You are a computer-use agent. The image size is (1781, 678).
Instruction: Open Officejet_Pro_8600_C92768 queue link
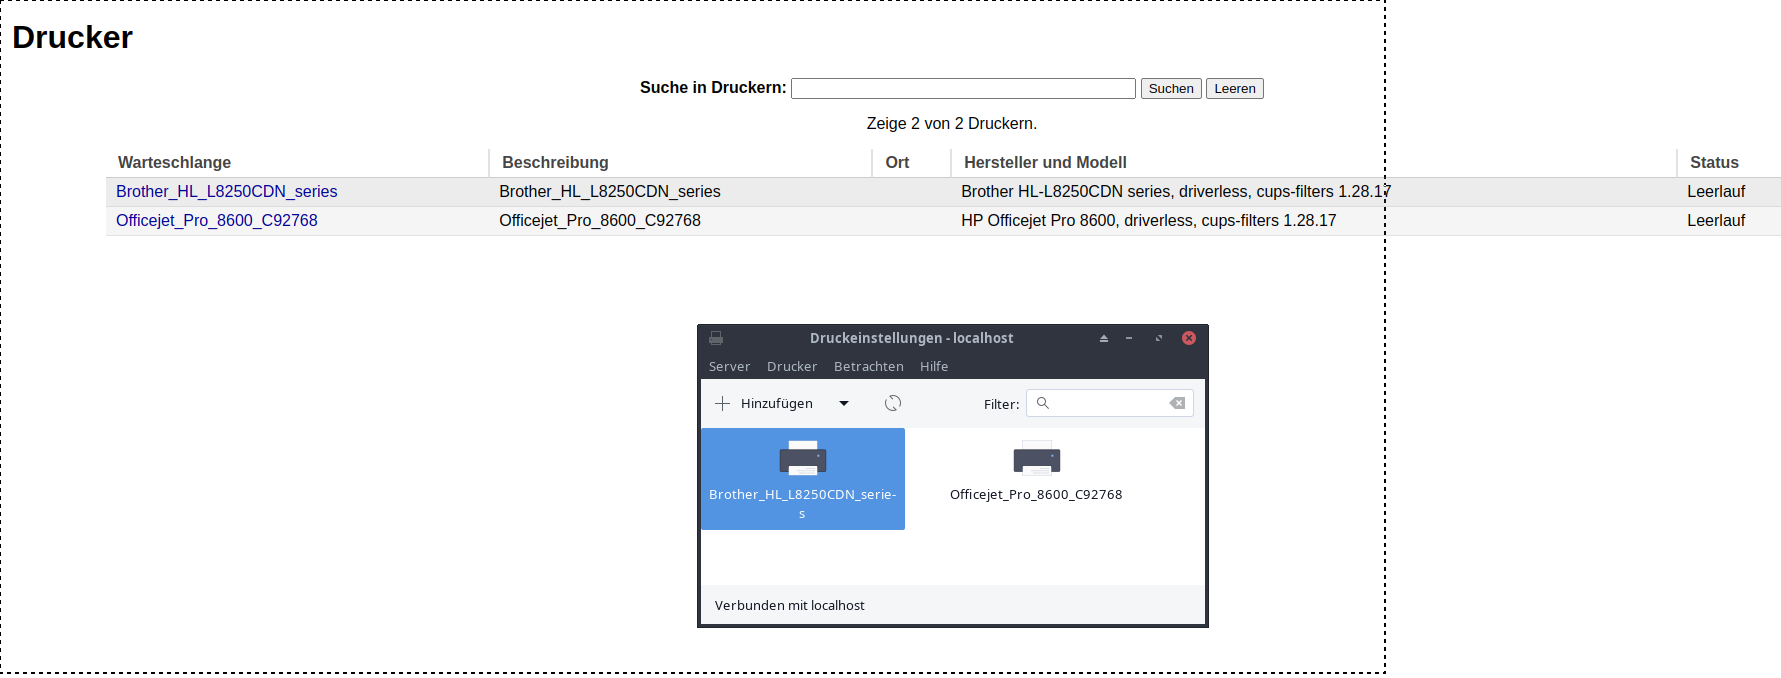pyautogui.click(x=217, y=220)
